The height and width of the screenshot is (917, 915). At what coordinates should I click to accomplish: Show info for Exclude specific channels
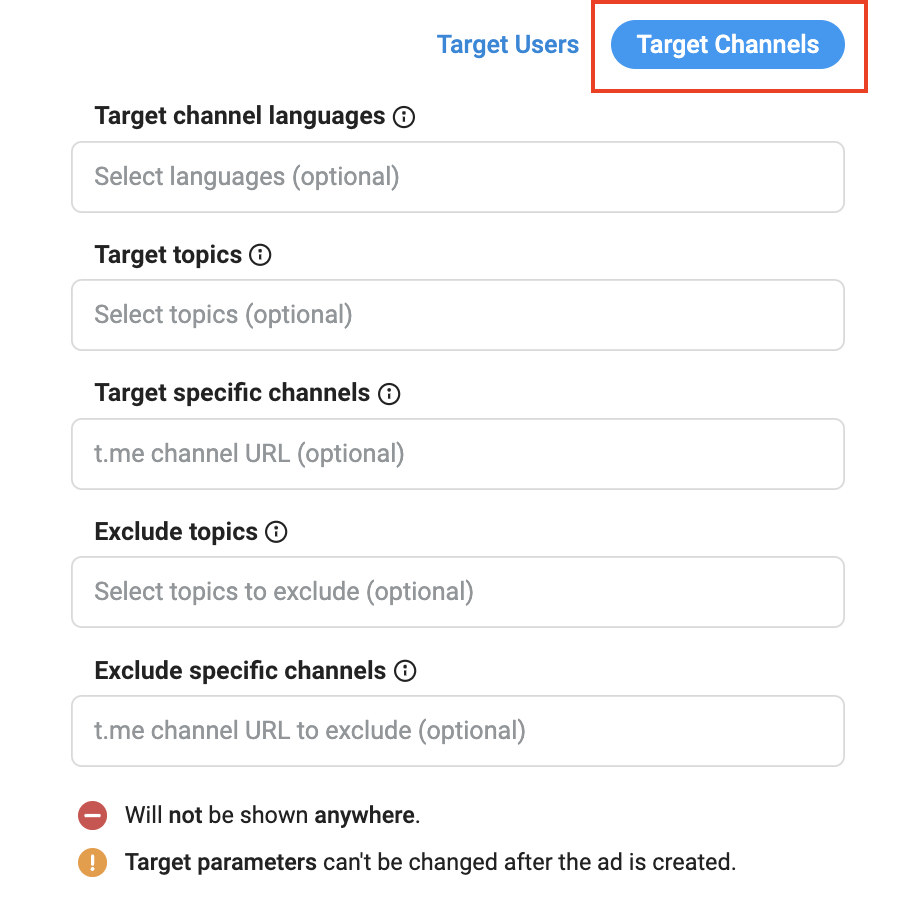(x=405, y=671)
